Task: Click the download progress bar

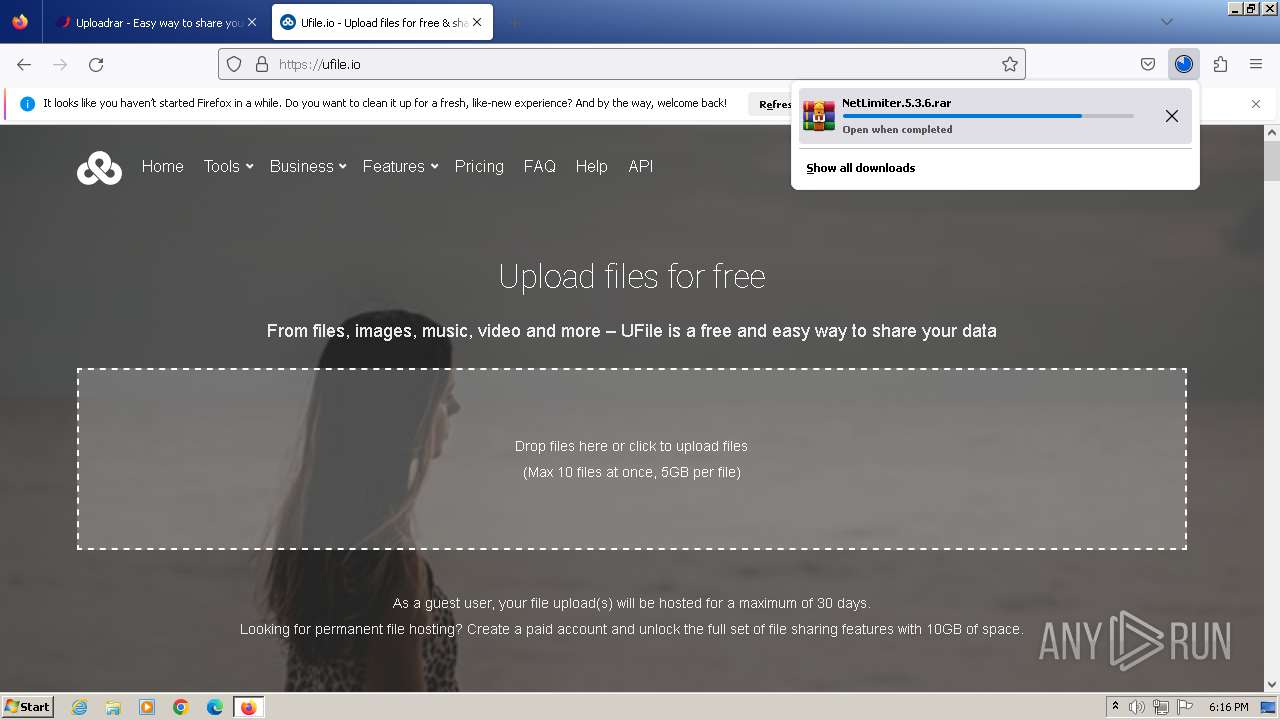Action: pos(988,116)
